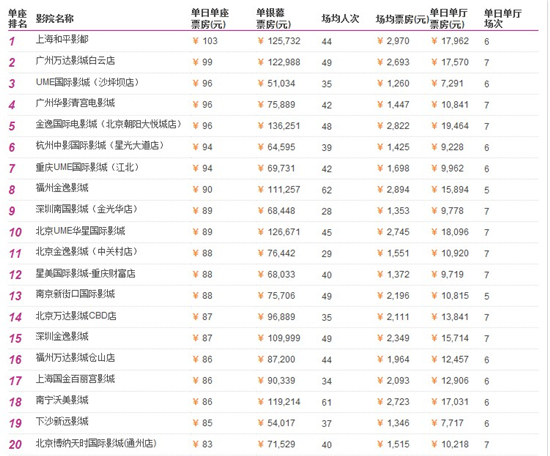
Task: Click the 场均票房(元) column header
Action: click(402, 19)
